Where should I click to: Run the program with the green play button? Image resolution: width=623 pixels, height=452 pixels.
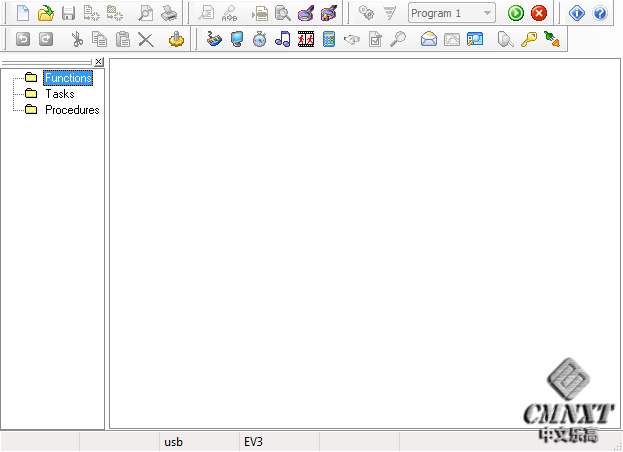pyautogui.click(x=516, y=13)
